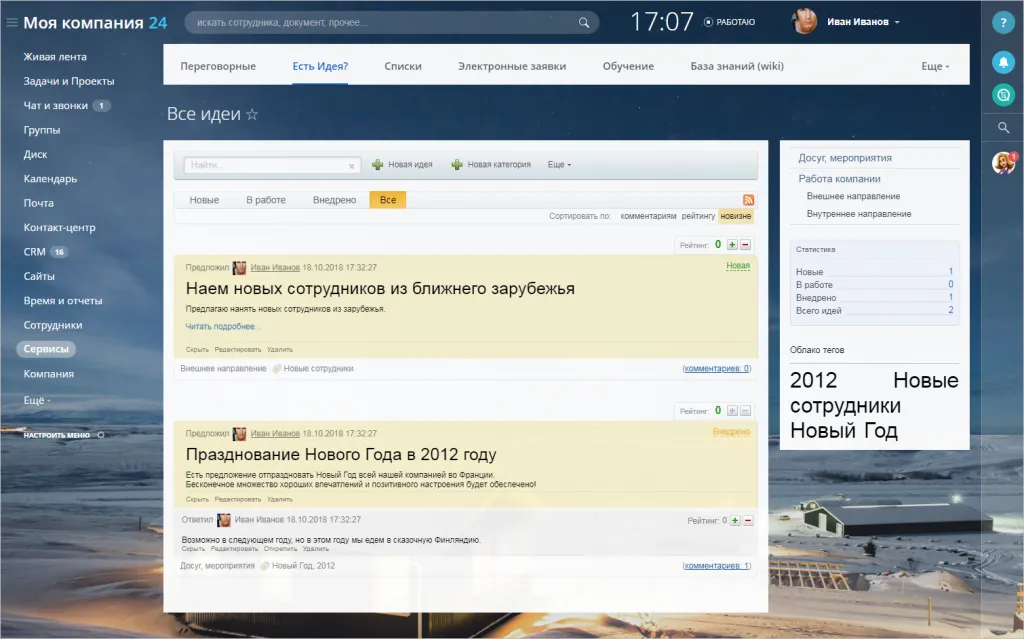Click the Новая категория button
1024x639 pixels.
pyautogui.click(x=491, y=165)
